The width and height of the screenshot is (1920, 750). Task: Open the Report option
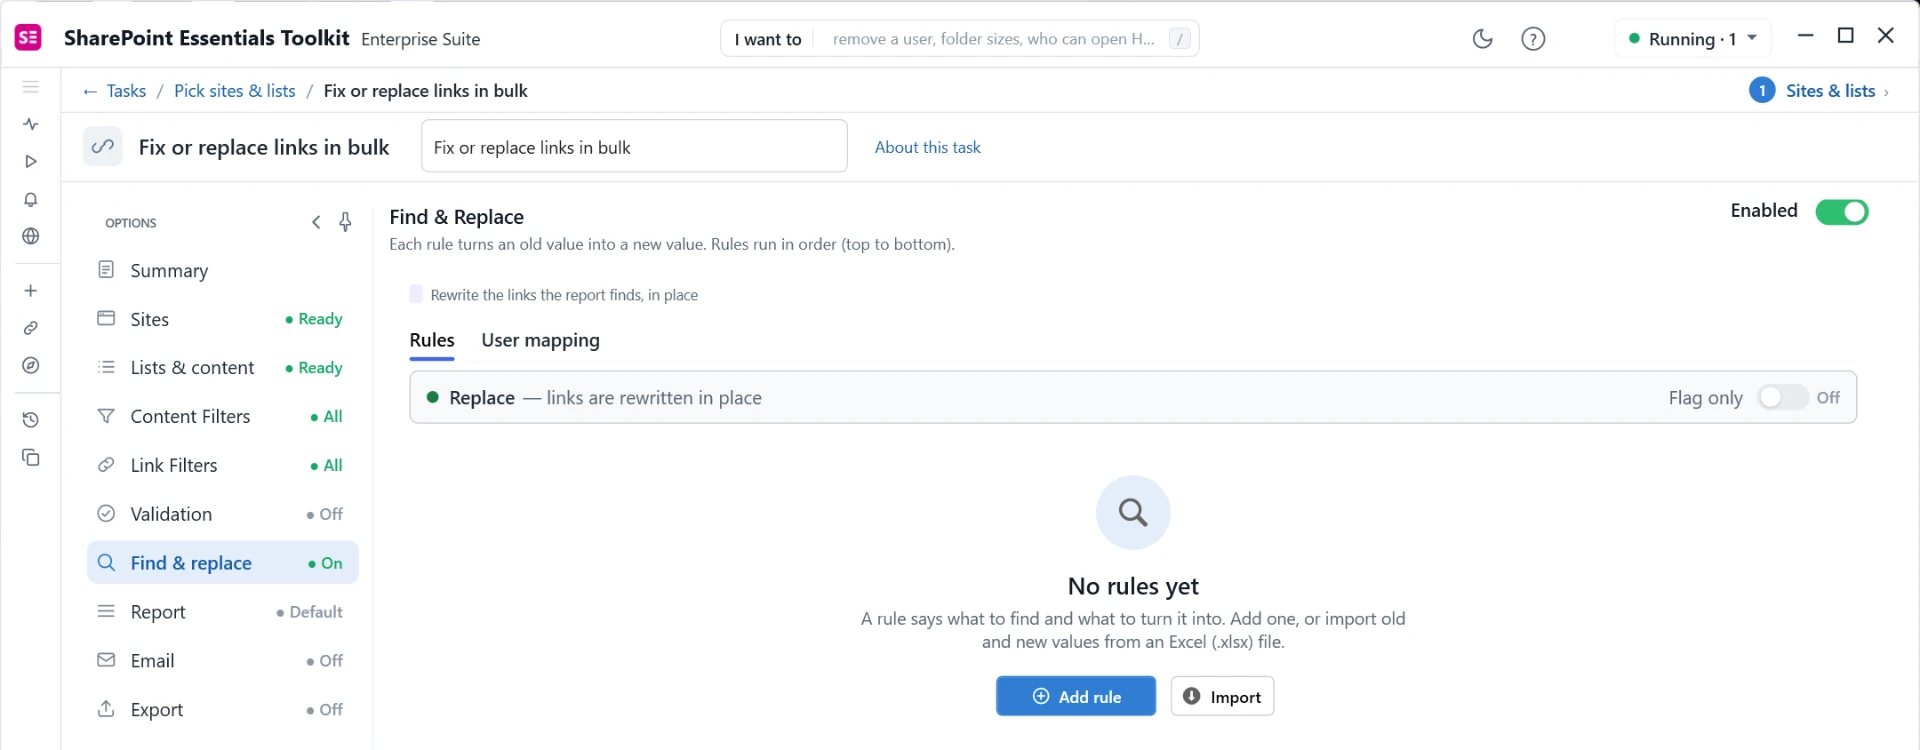click(x=223, y=612)
